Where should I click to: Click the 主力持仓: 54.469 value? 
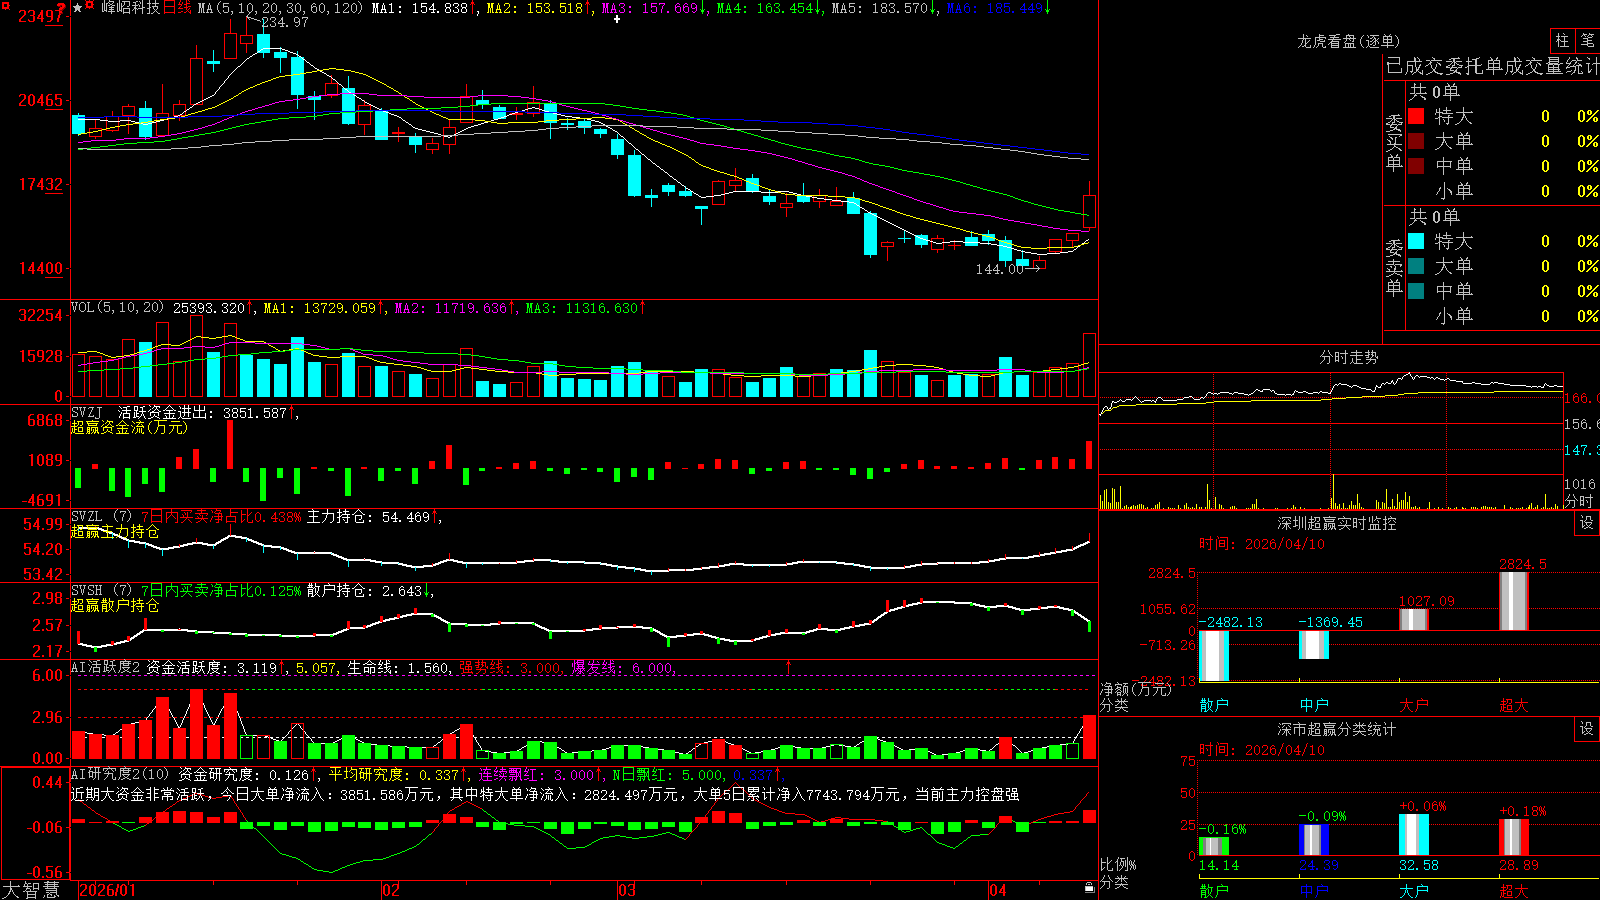[368, 517]
